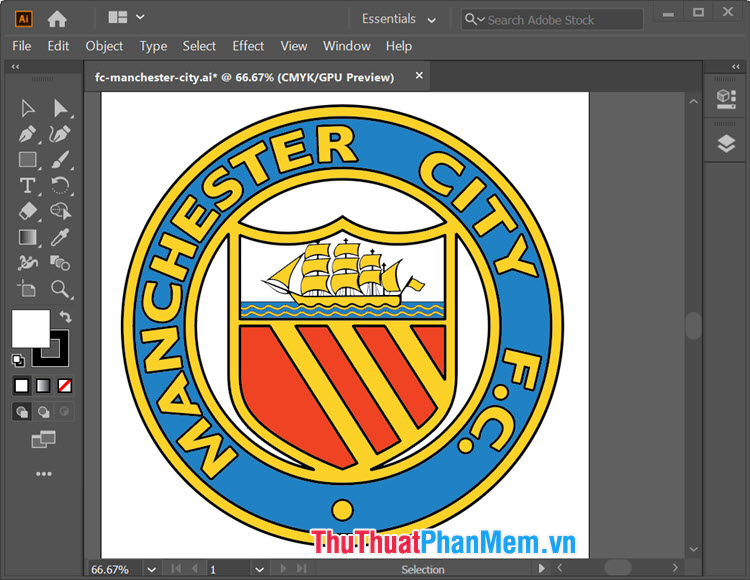This screenshot has width=750, height=580.
Task: Go to previous artboard
Action: tap(195, 569)
